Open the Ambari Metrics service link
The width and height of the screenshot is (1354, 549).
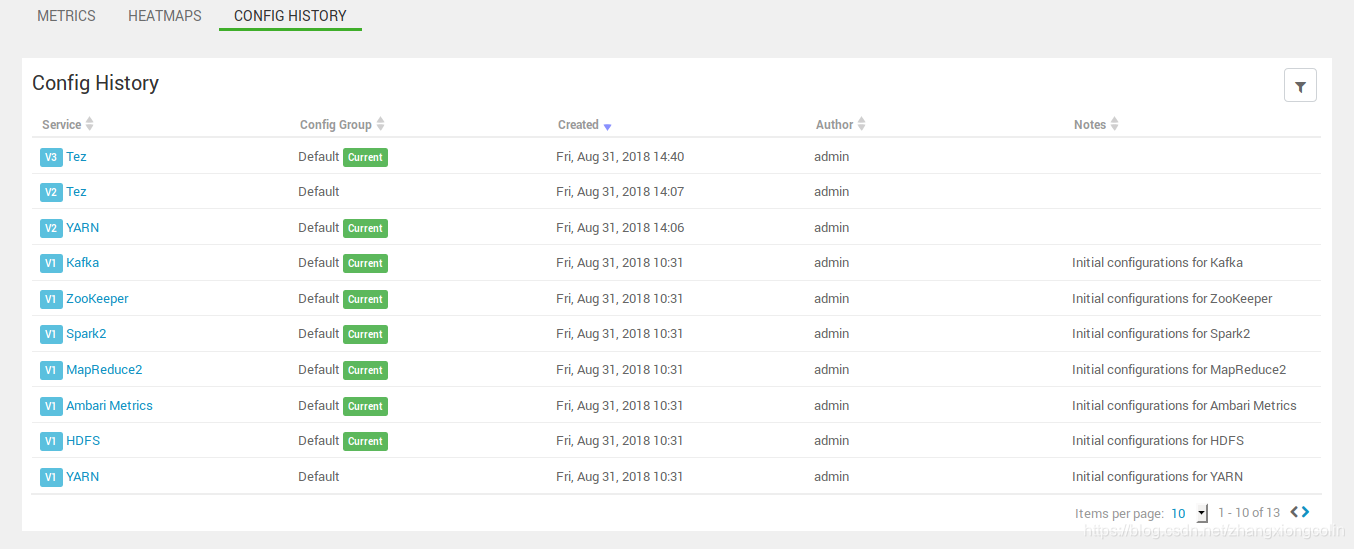[x=109, y=406]
